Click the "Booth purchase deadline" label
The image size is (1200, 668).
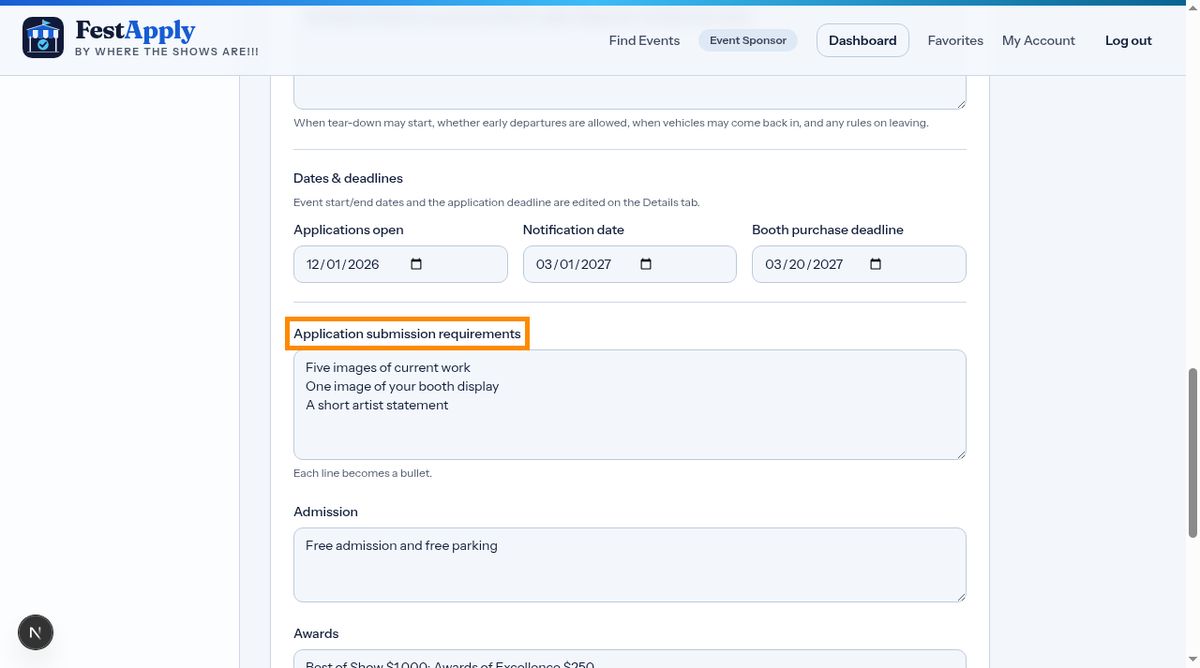click(827, 230)
